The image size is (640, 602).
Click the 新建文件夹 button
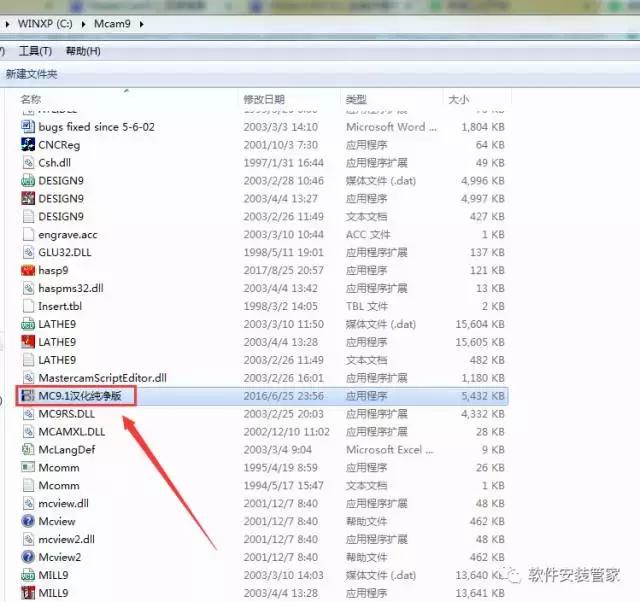click(31, 74)
